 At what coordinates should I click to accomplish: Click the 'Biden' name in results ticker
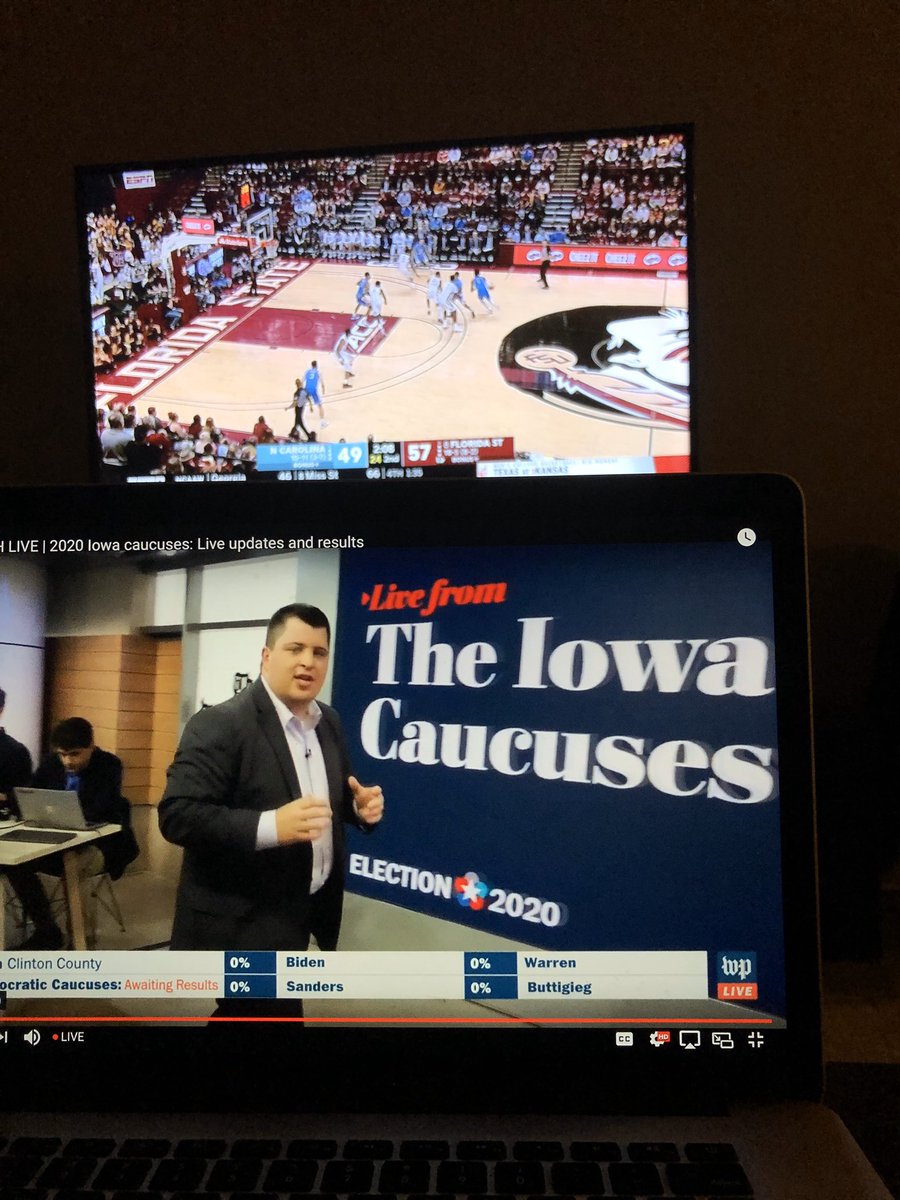pyautogui.click(x=305, y=962)
